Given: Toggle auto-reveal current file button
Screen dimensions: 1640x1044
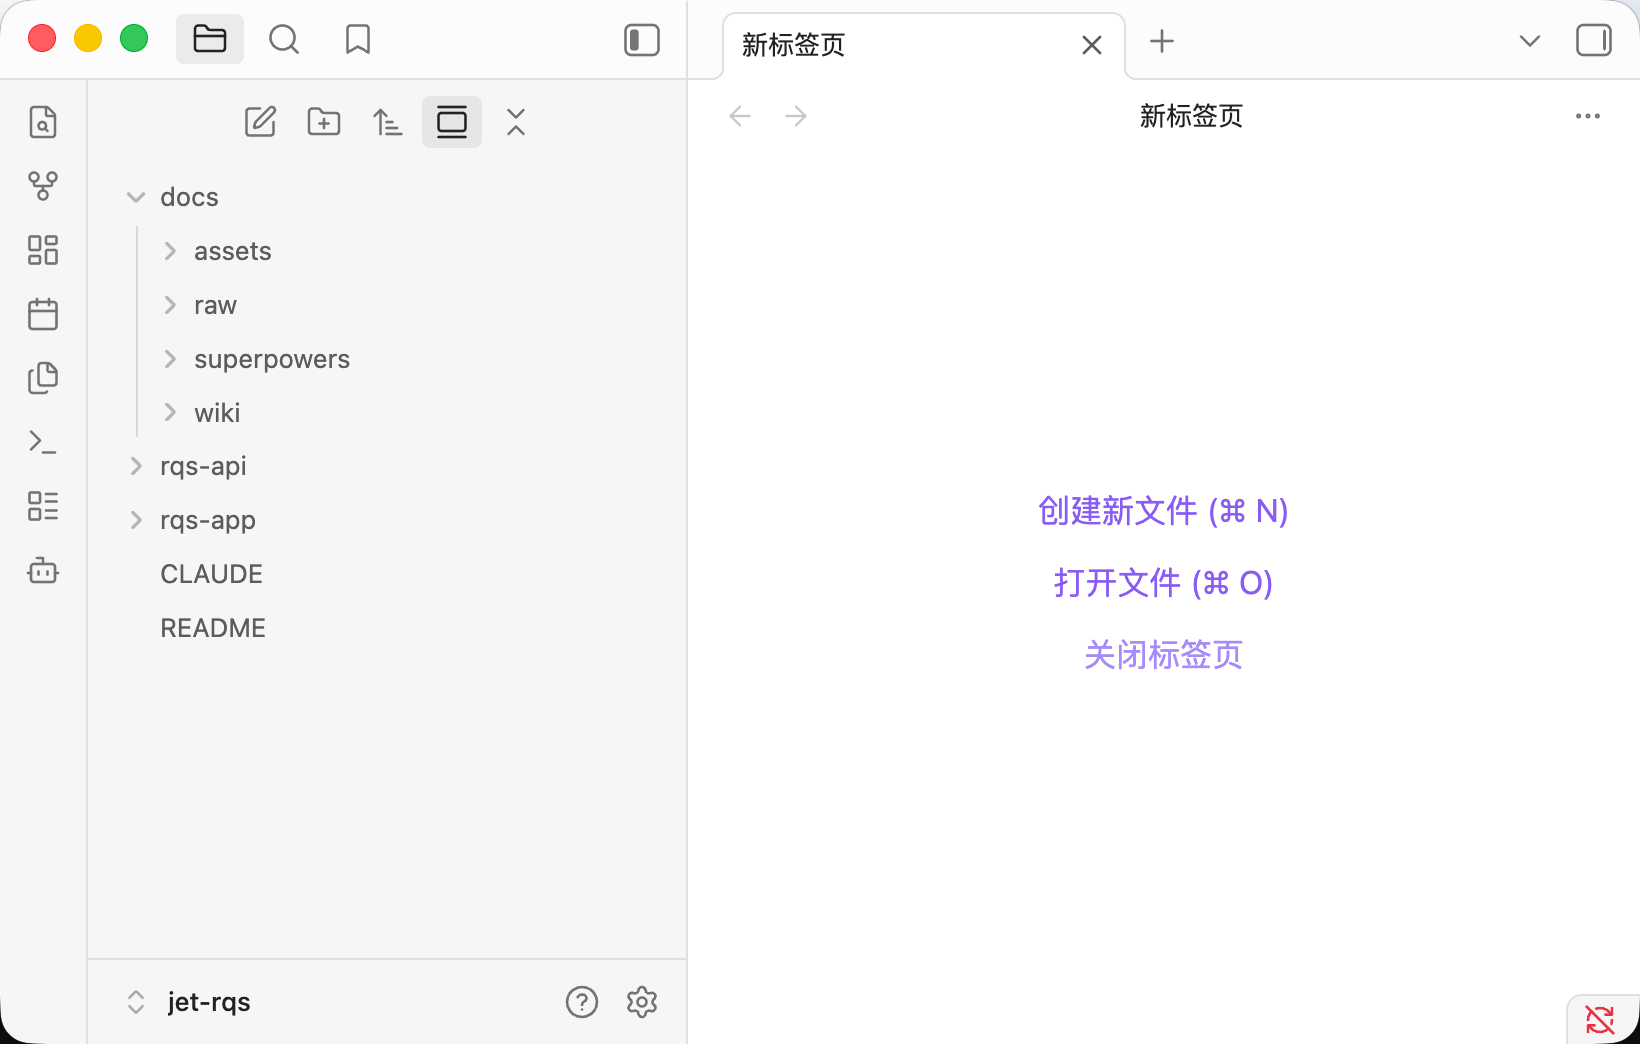Looking at the screenshot, I should [452, 122].
